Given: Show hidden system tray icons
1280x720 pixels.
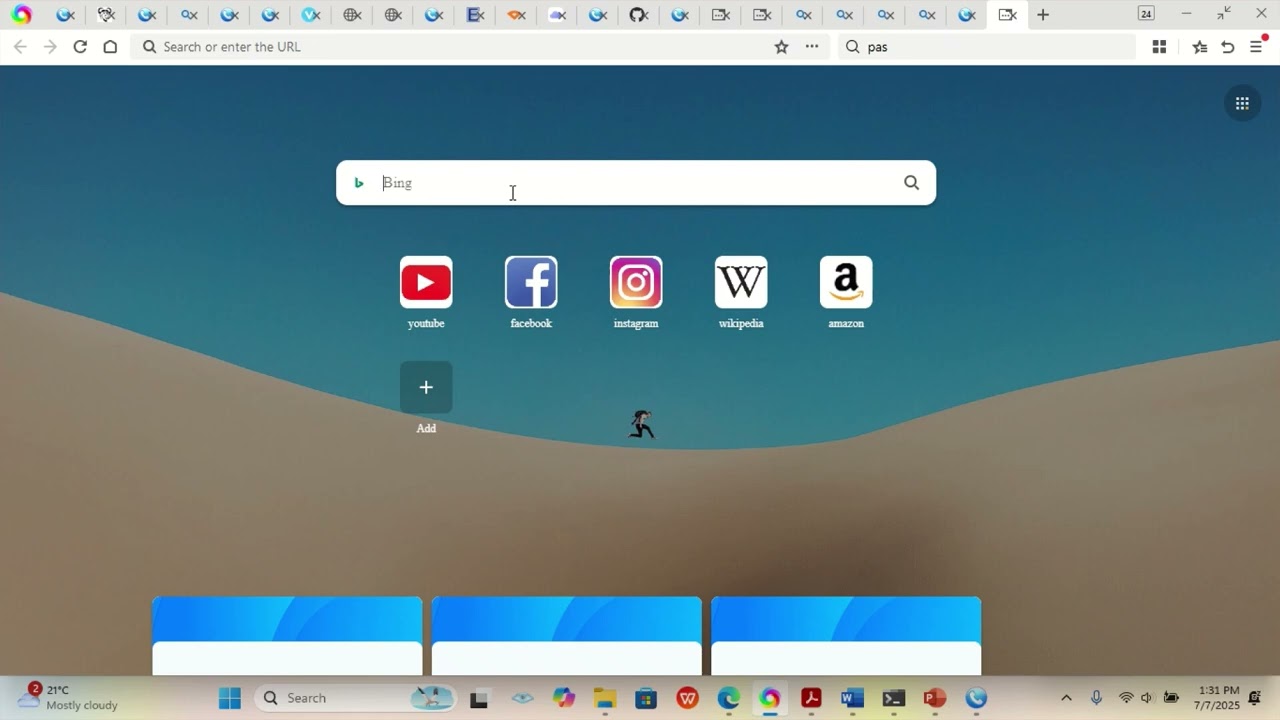Looking at the screenshot, I should [1066, 698].
